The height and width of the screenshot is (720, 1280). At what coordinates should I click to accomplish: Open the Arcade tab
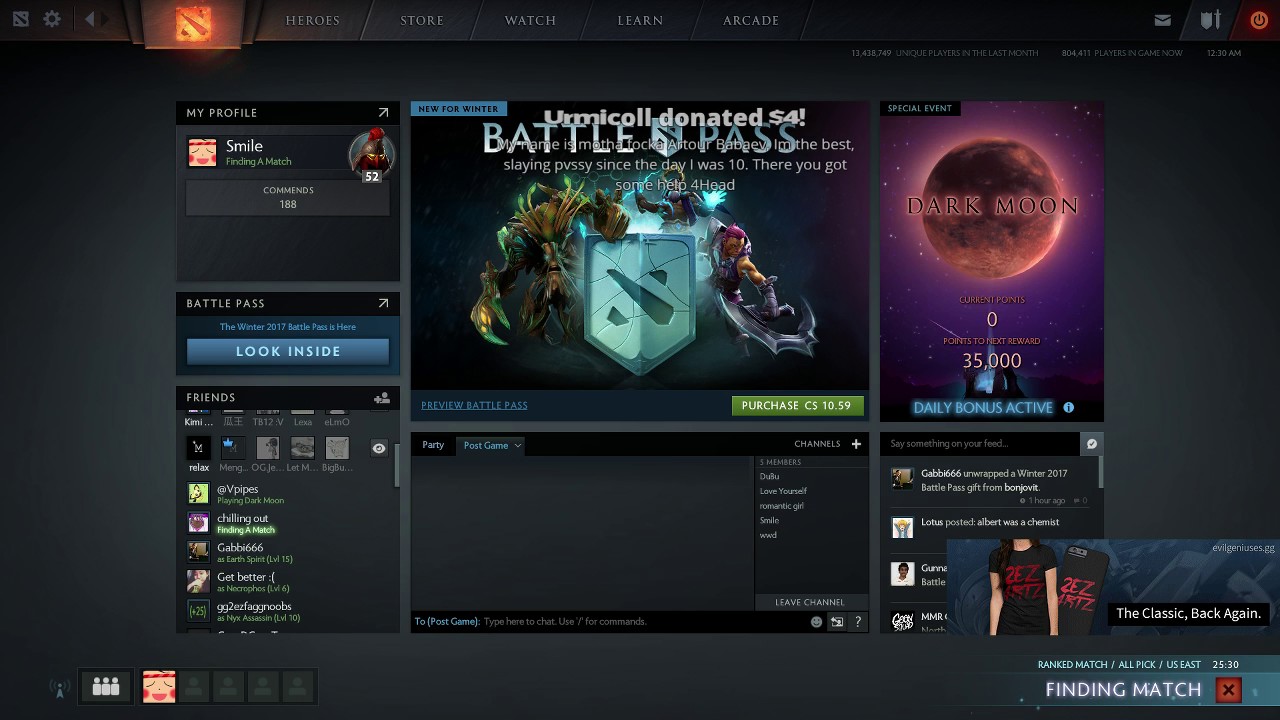point(751,20)
